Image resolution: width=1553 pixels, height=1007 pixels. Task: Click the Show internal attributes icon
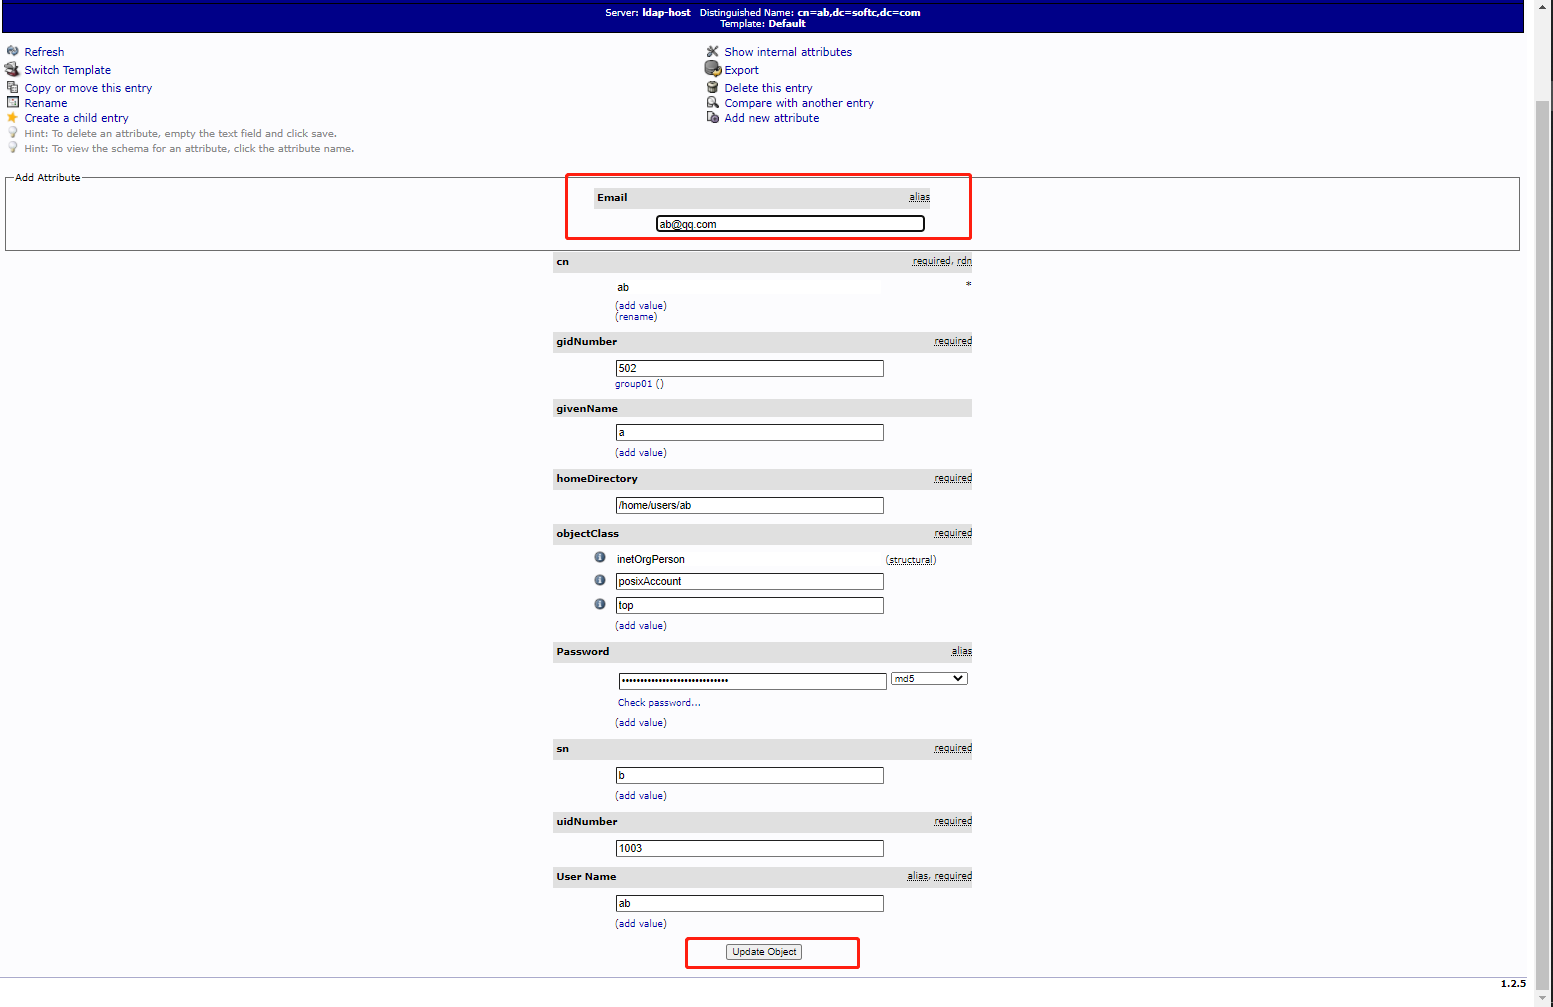(x=712, y=51)
